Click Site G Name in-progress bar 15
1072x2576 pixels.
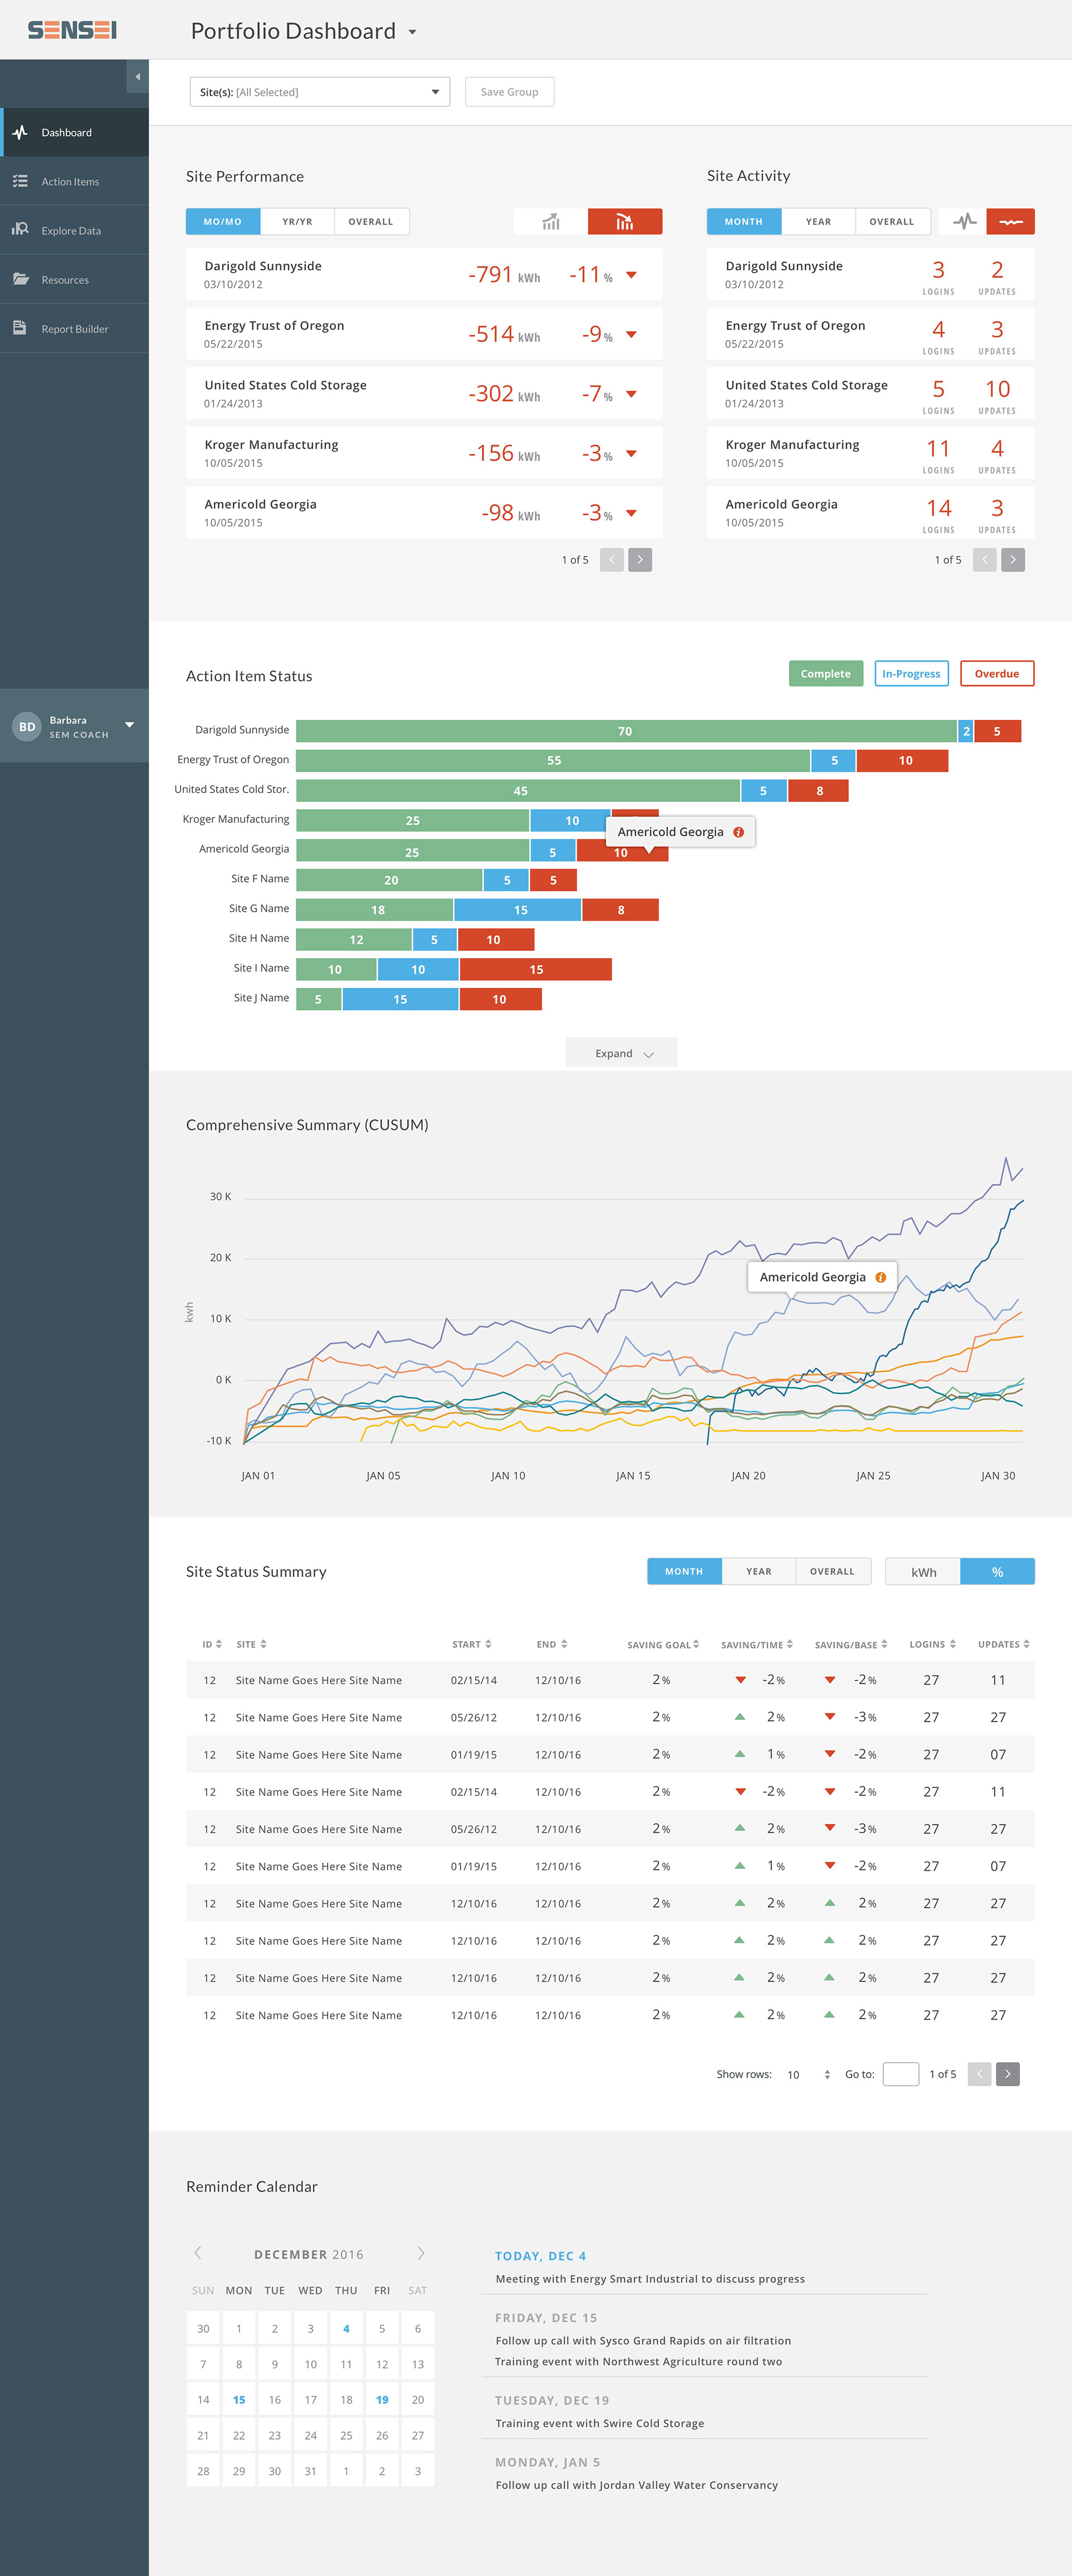tap(518, 910)
